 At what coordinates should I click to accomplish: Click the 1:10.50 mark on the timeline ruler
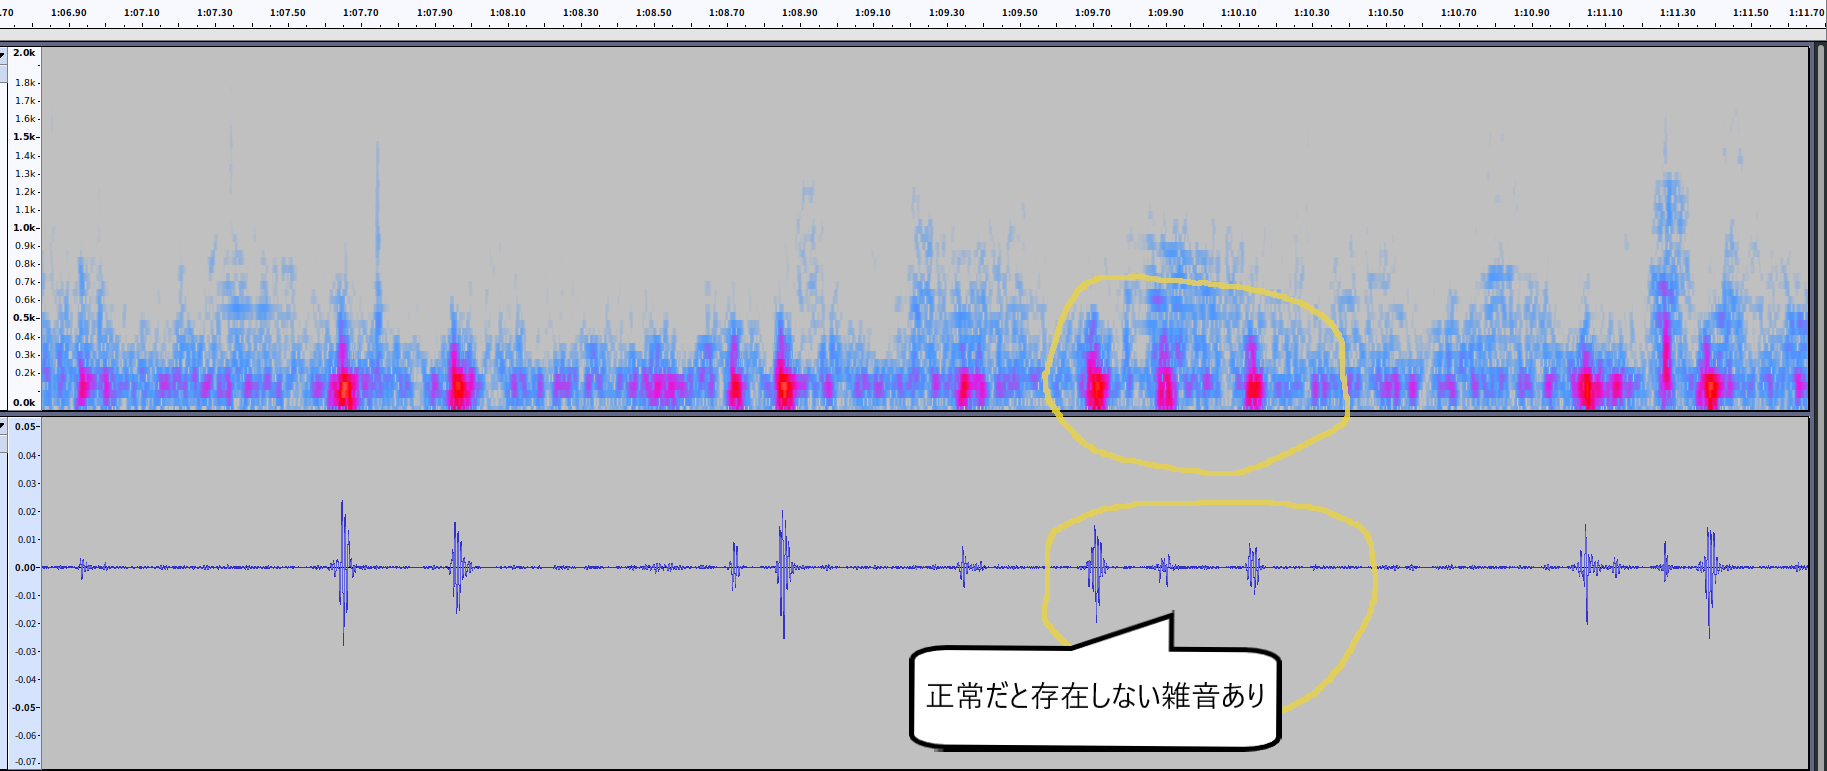pos(1386,13)
